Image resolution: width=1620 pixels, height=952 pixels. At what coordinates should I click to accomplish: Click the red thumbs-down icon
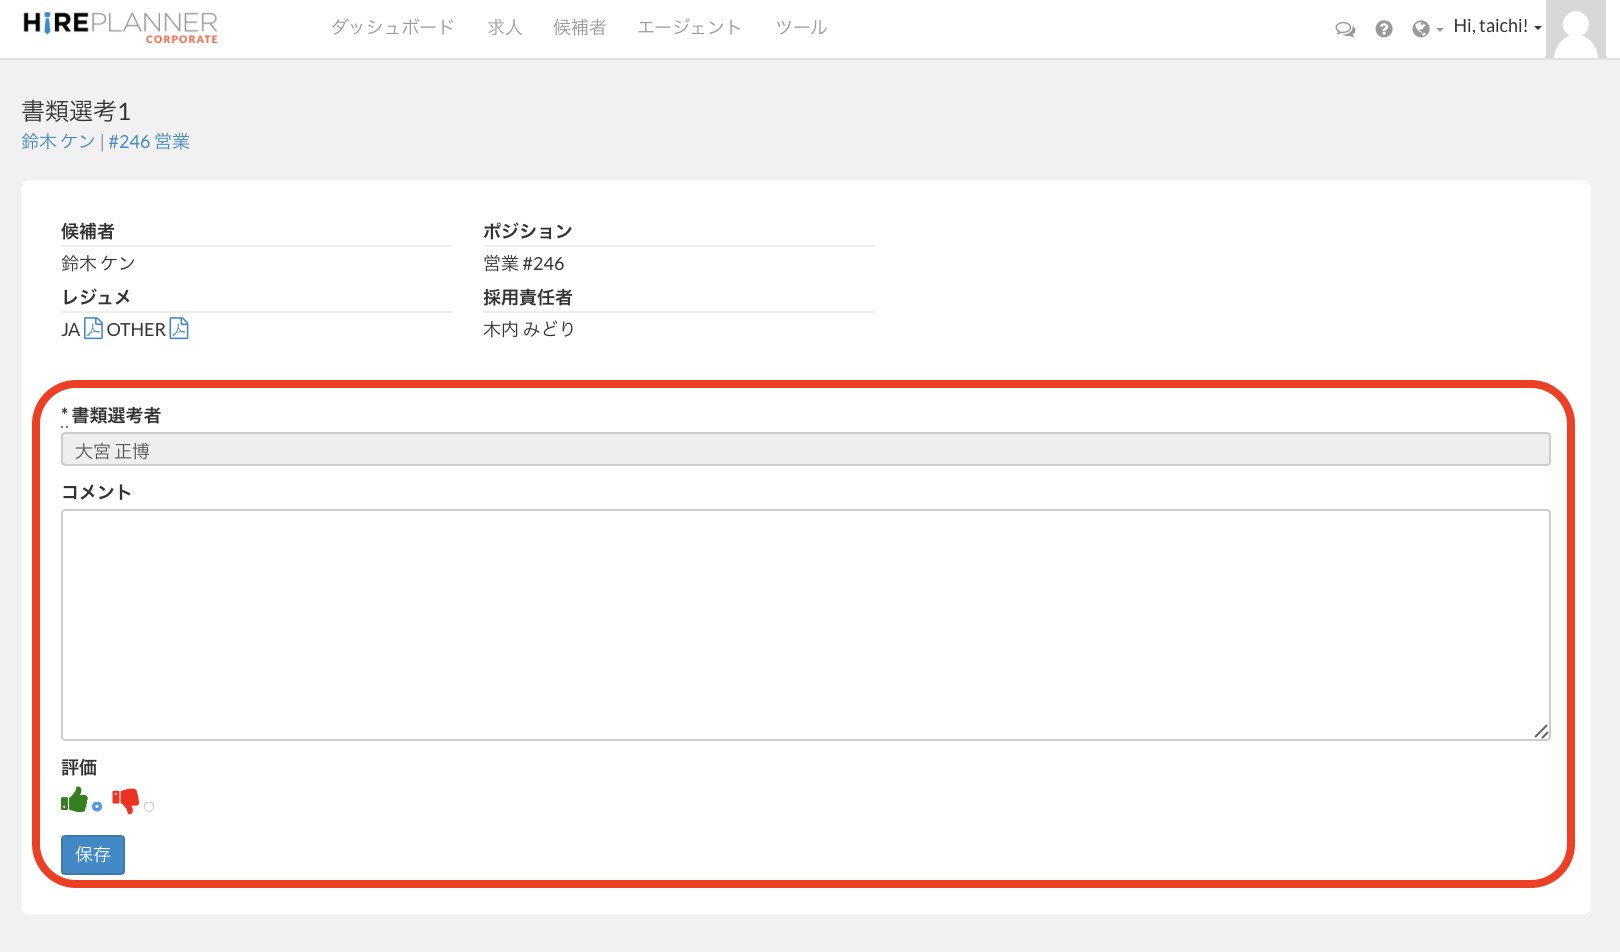click(x=126, y=800)
